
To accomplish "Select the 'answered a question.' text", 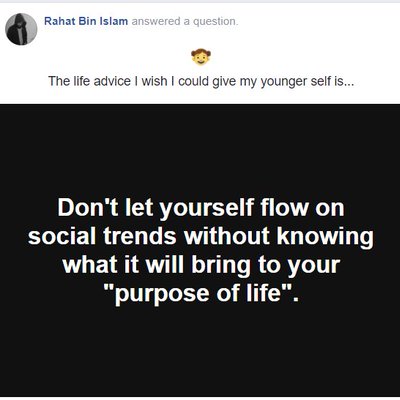I will coord(185,21).
